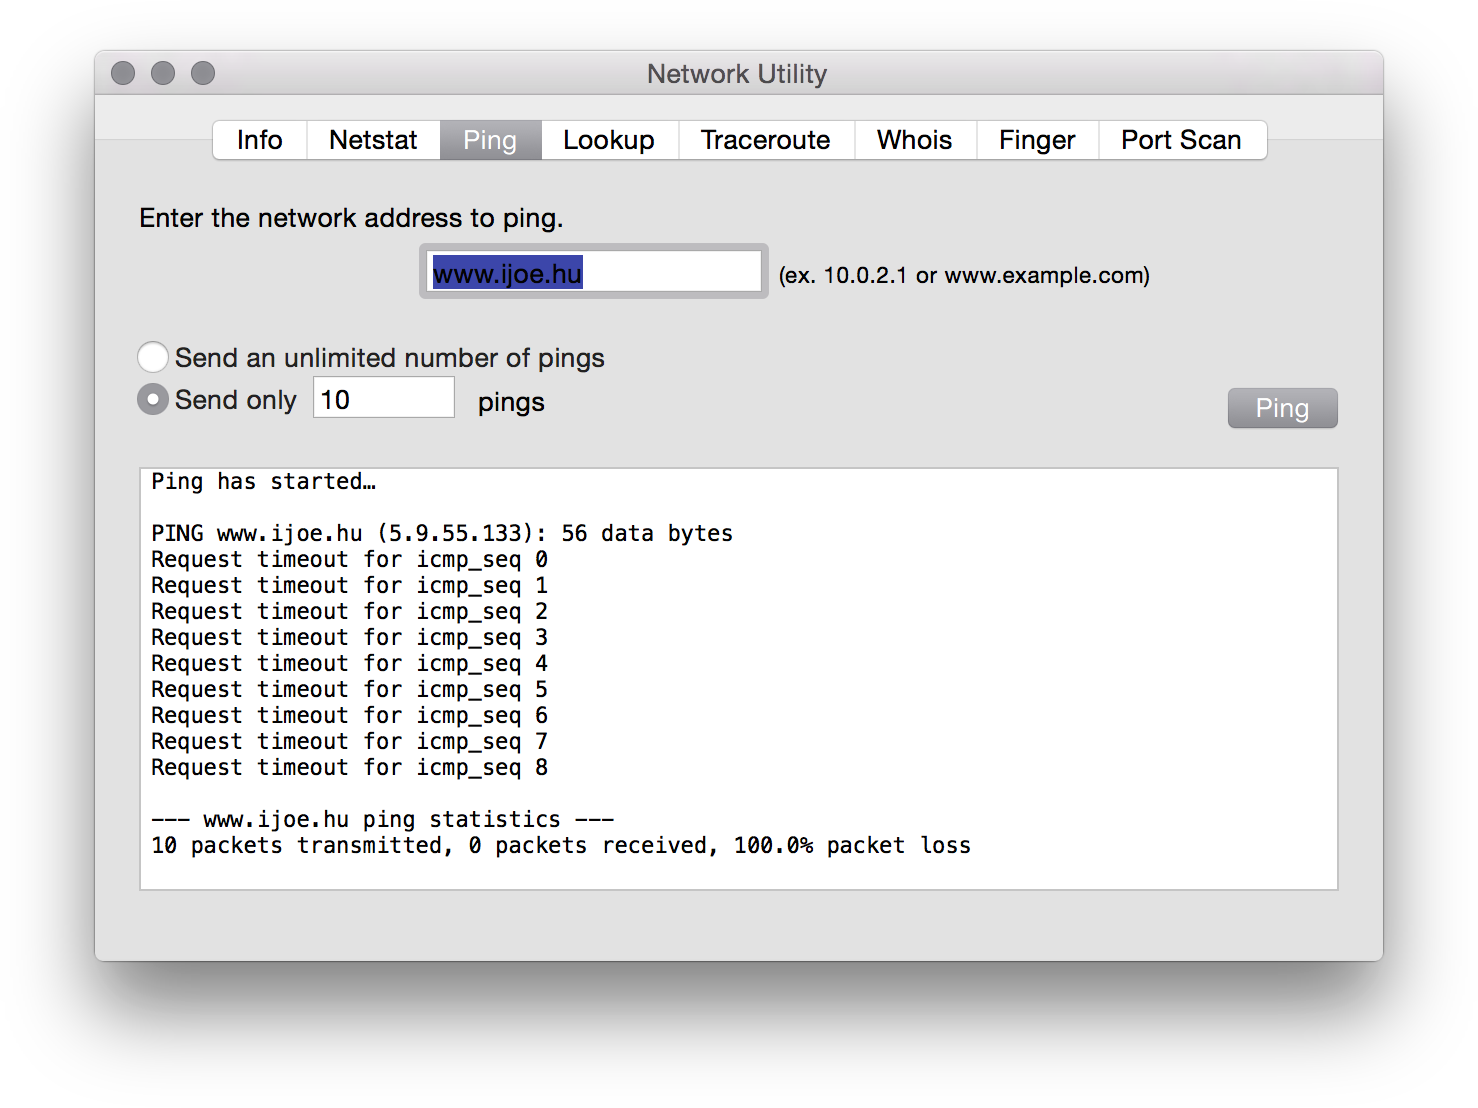Click the network address field with www.ijoe.hu
The width and height of the screenshot is (1478, 1108).
click(x=594, y=272)
